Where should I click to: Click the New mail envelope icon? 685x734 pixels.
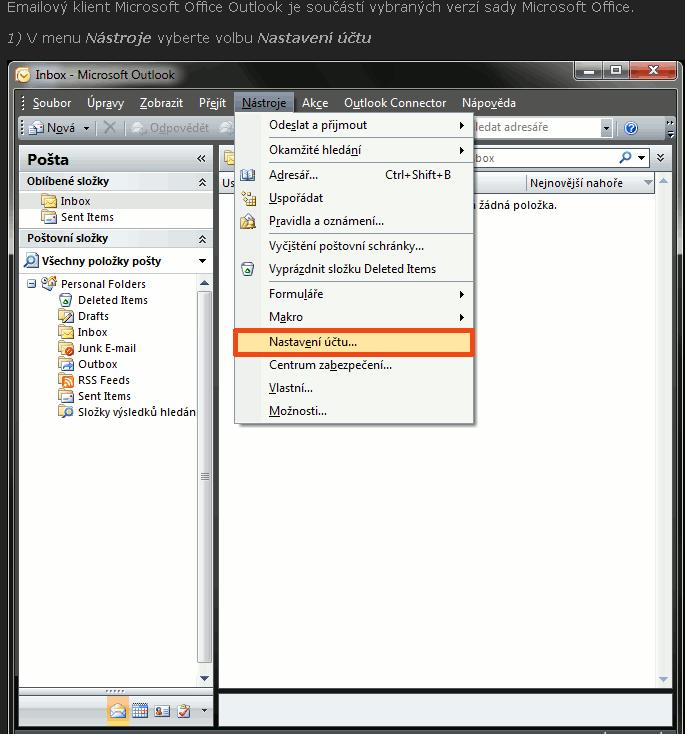point(36,128)
